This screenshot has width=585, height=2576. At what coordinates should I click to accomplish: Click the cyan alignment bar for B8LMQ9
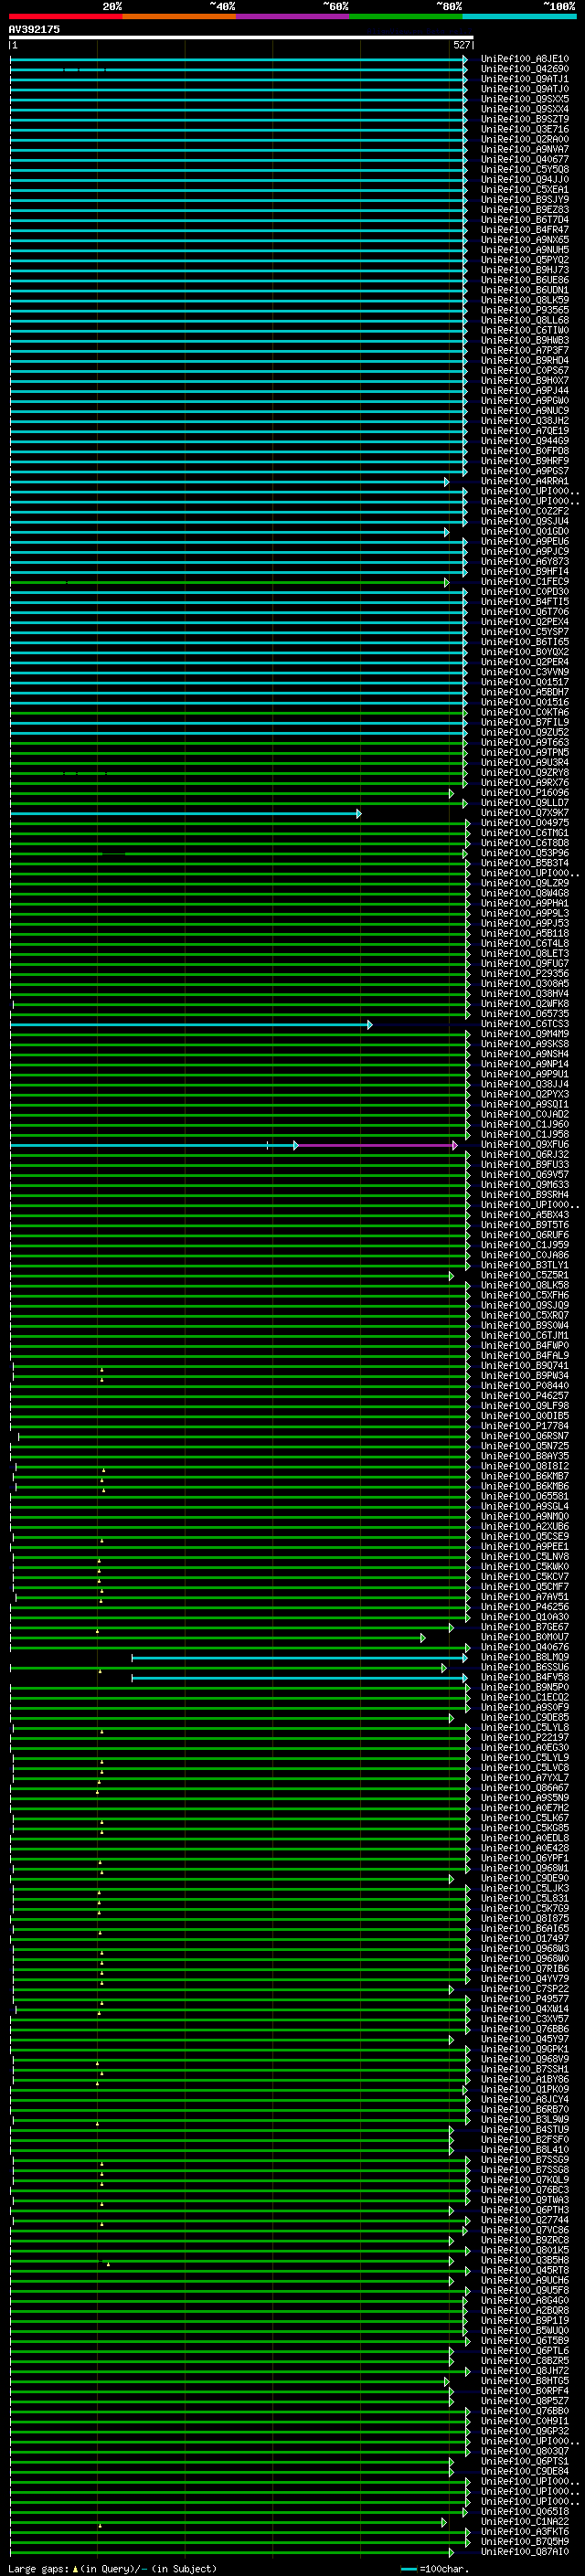pos(299,1657)
